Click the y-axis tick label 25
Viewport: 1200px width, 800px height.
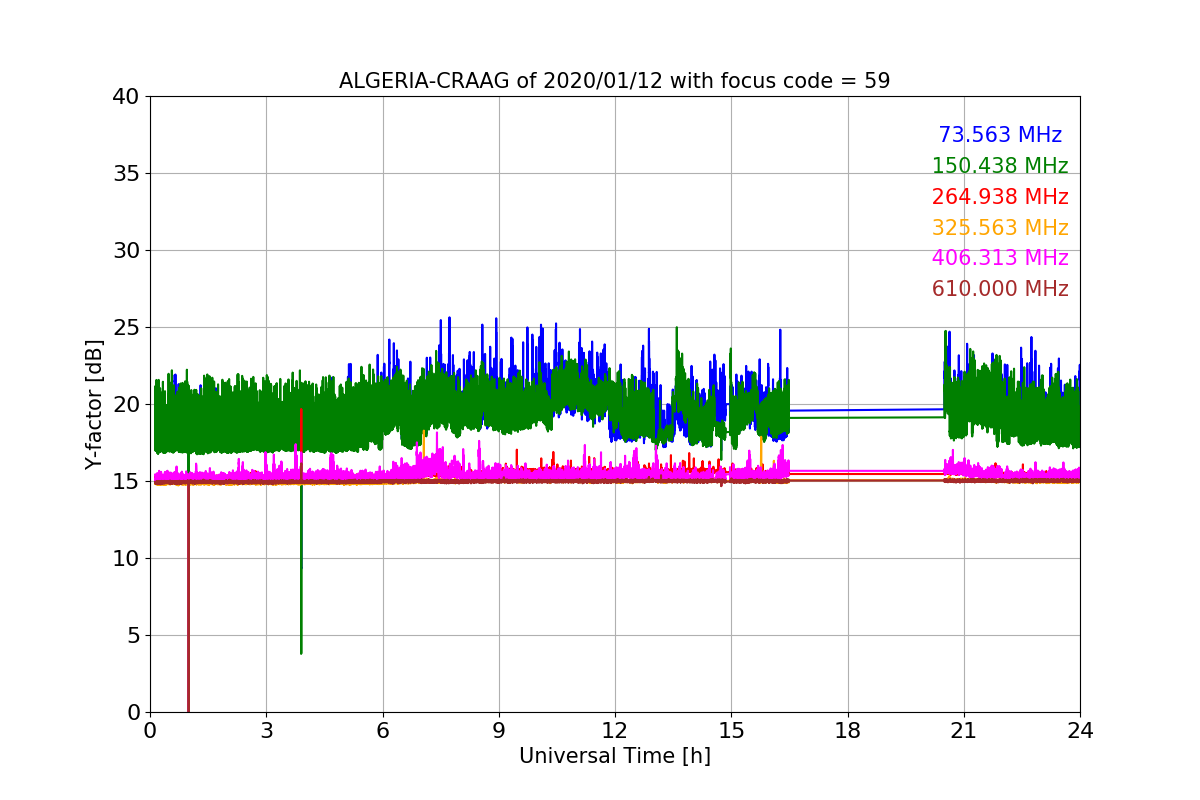tap(126, 328)
